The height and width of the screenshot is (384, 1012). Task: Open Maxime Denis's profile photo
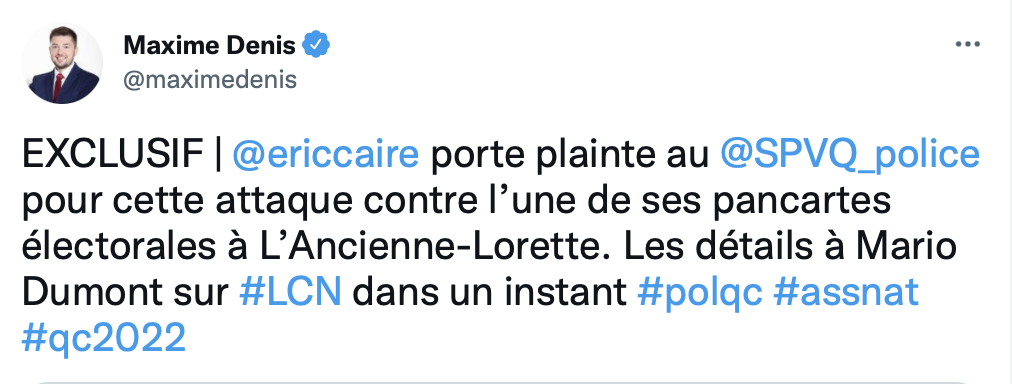(x=62, y=63)
